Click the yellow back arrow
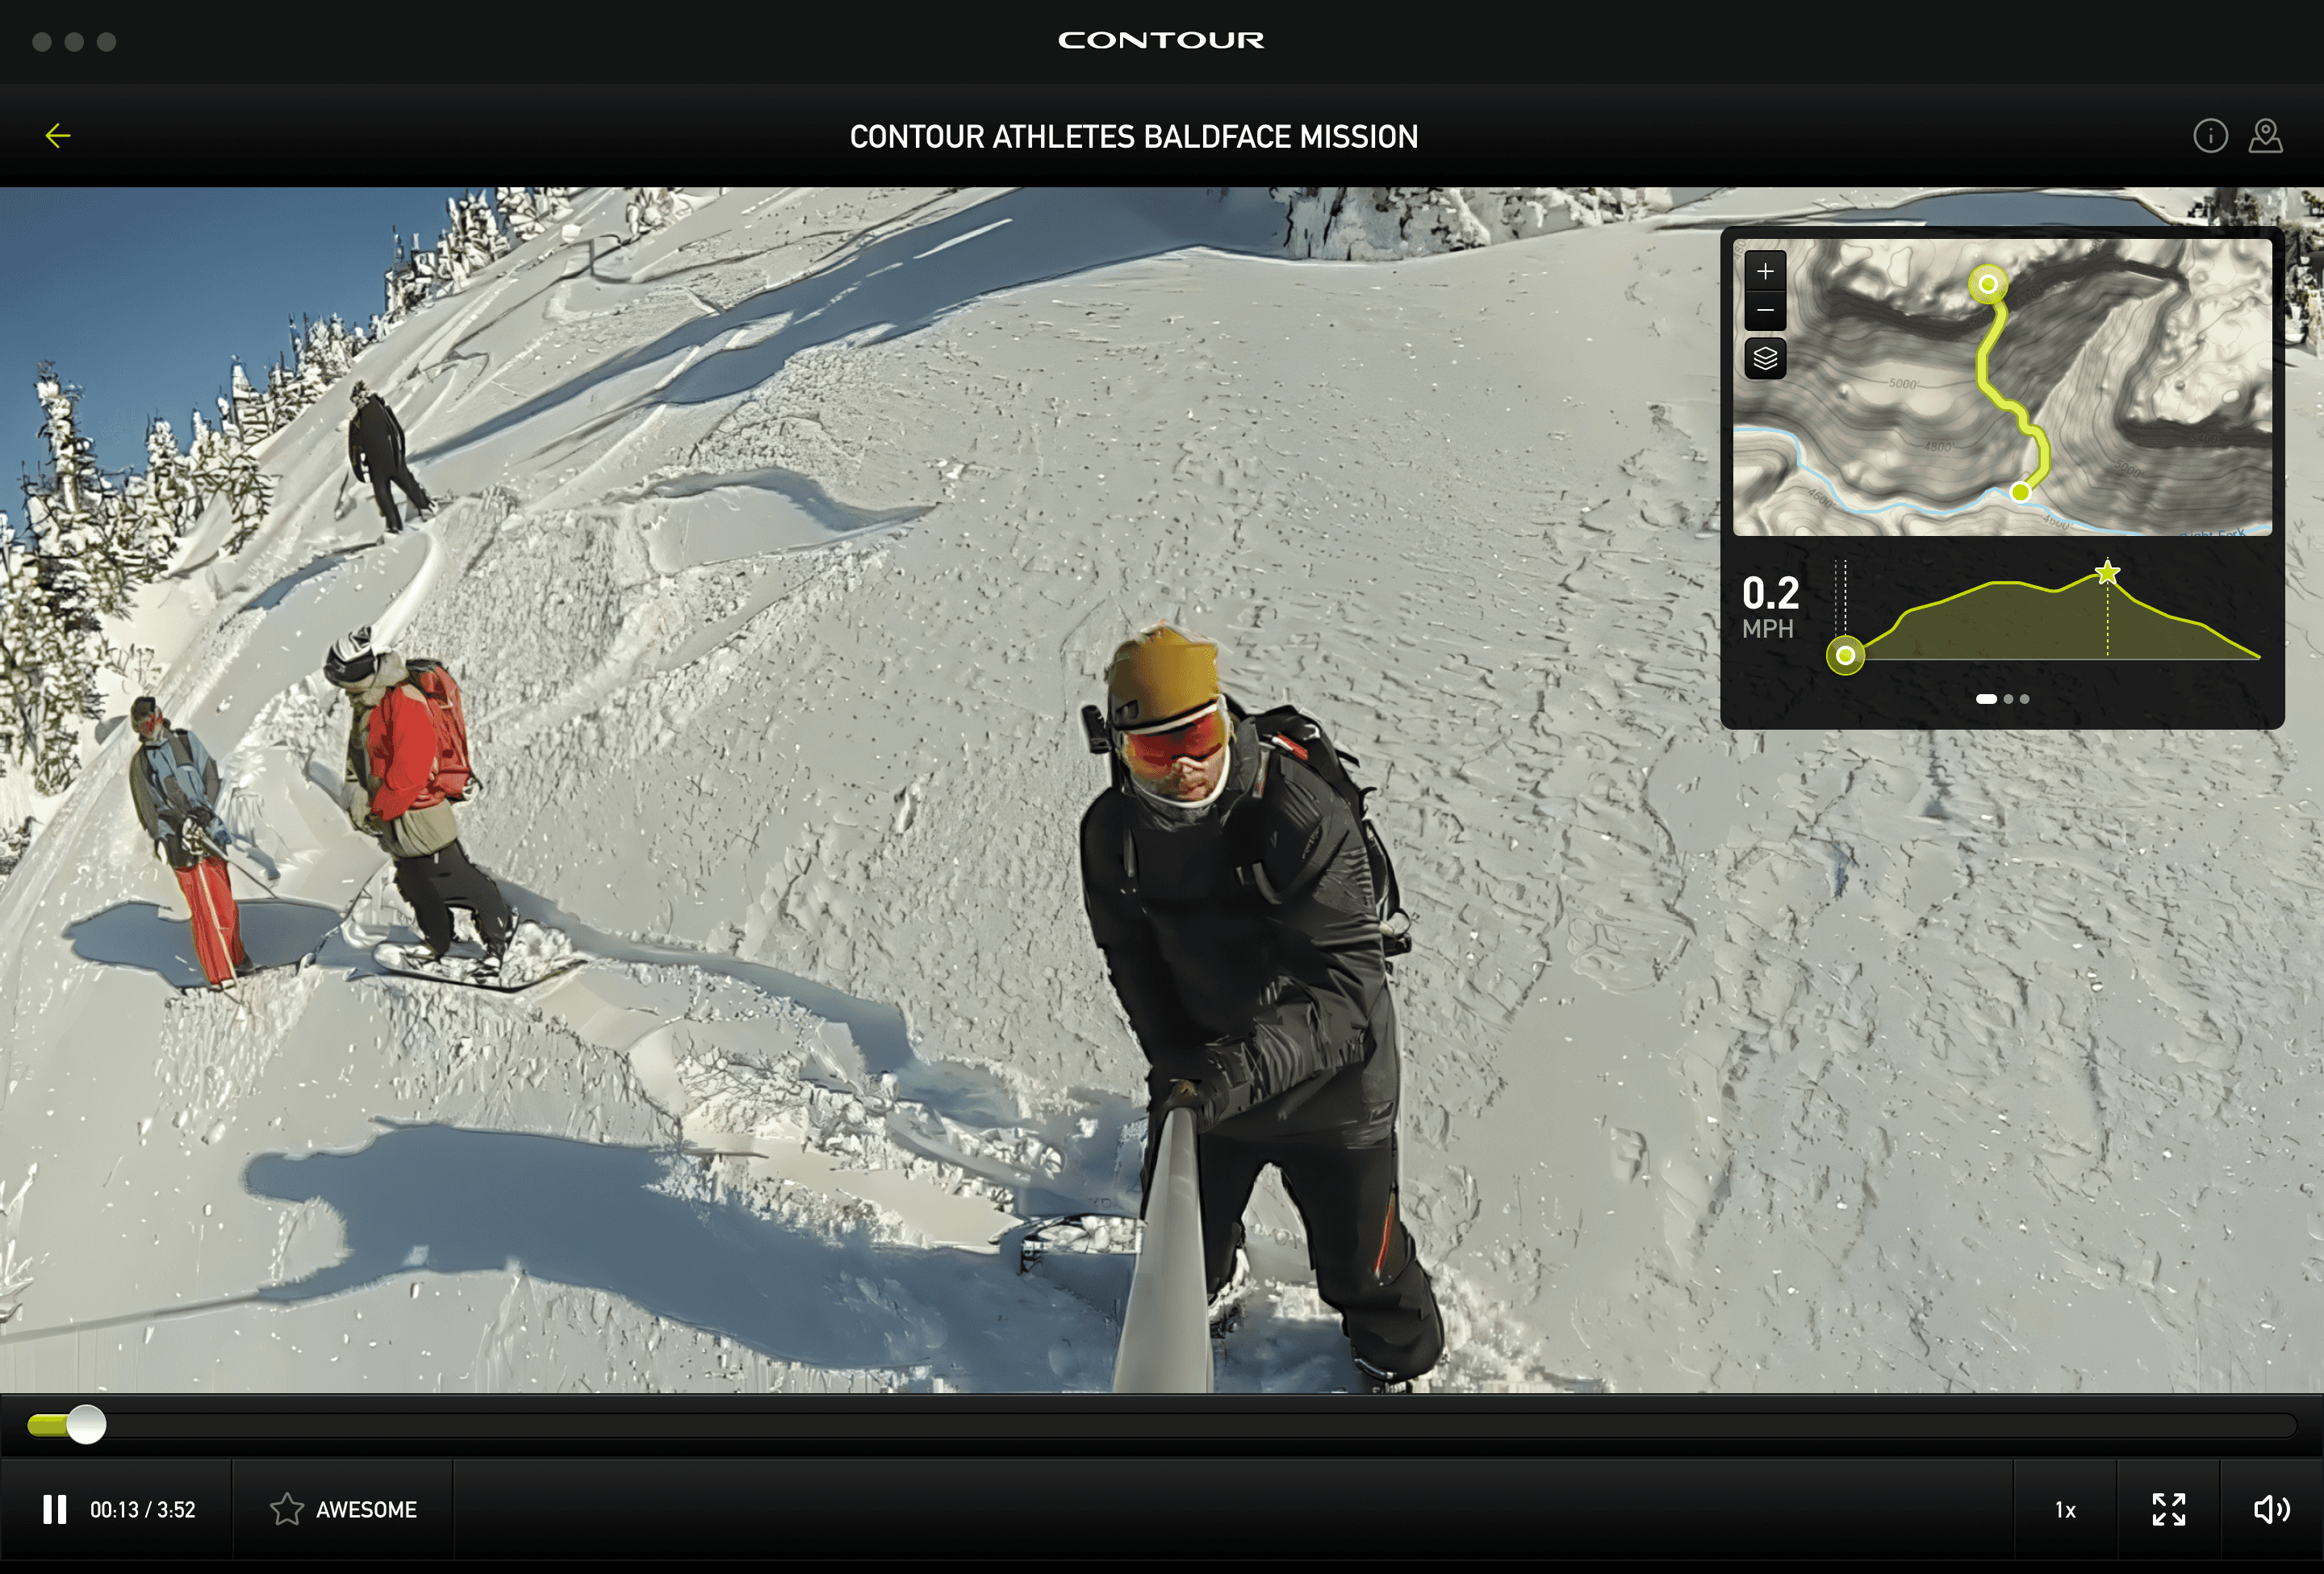The image size is (2324, 1574). [58, 136]
